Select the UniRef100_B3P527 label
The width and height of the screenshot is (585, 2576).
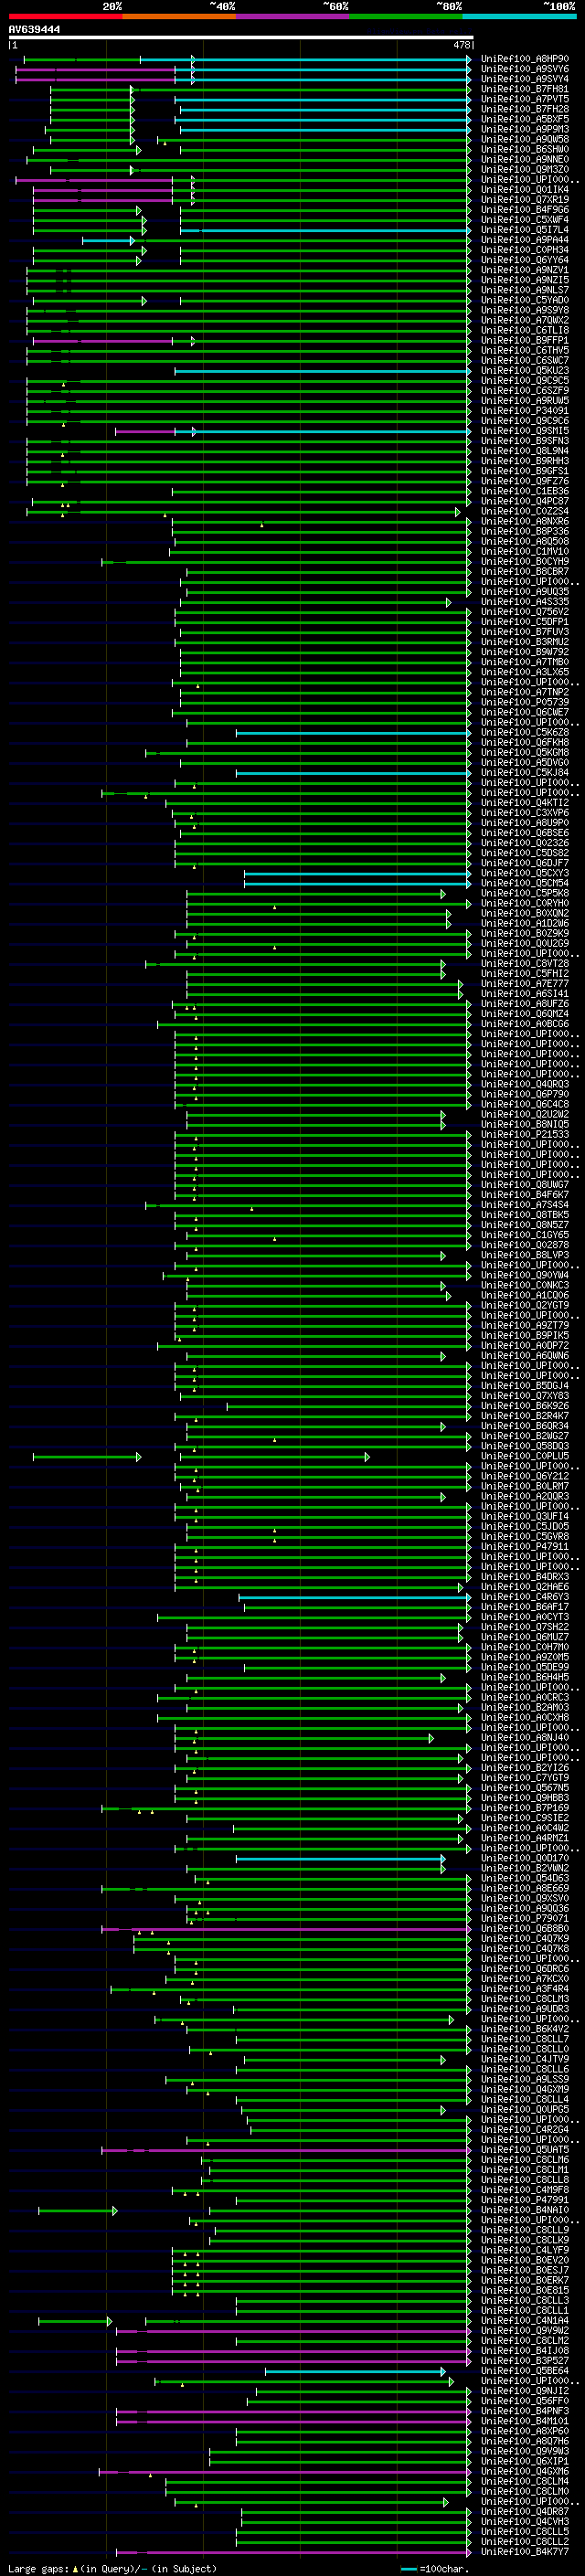pyautogui.click(x=524, y=2360)
